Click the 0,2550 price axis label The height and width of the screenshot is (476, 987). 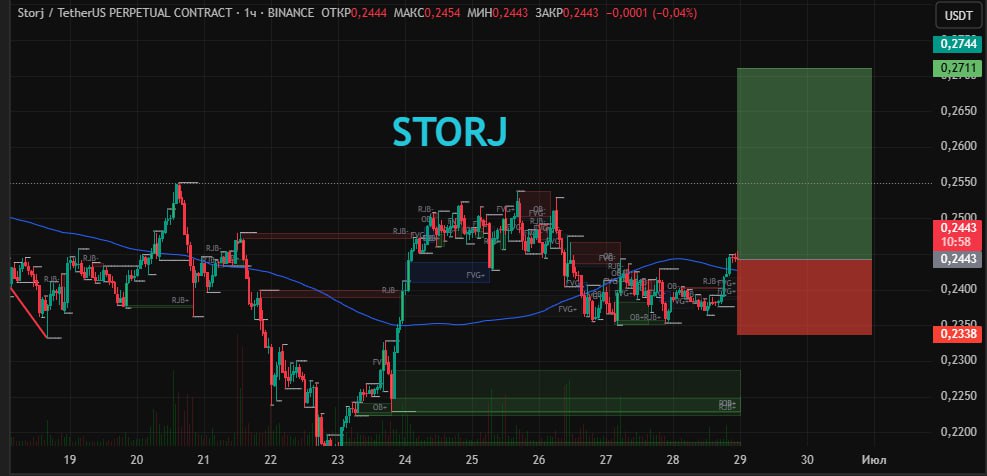pyautogui.click(x=958, y=183)
